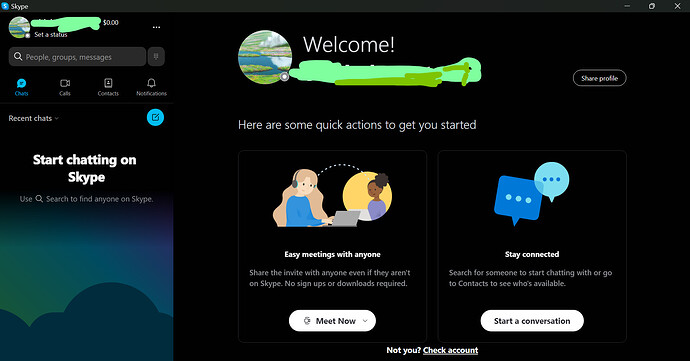Expand the Recent chats dropdown
This screenshot has width=690, height=361.
coord(33,118)
